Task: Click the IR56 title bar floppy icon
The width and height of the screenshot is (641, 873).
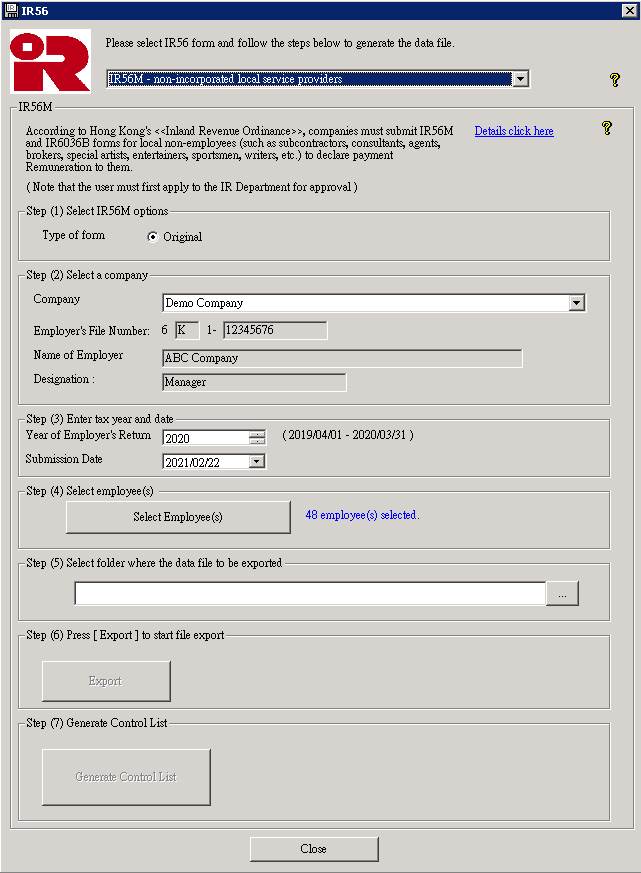Action: 10,9
